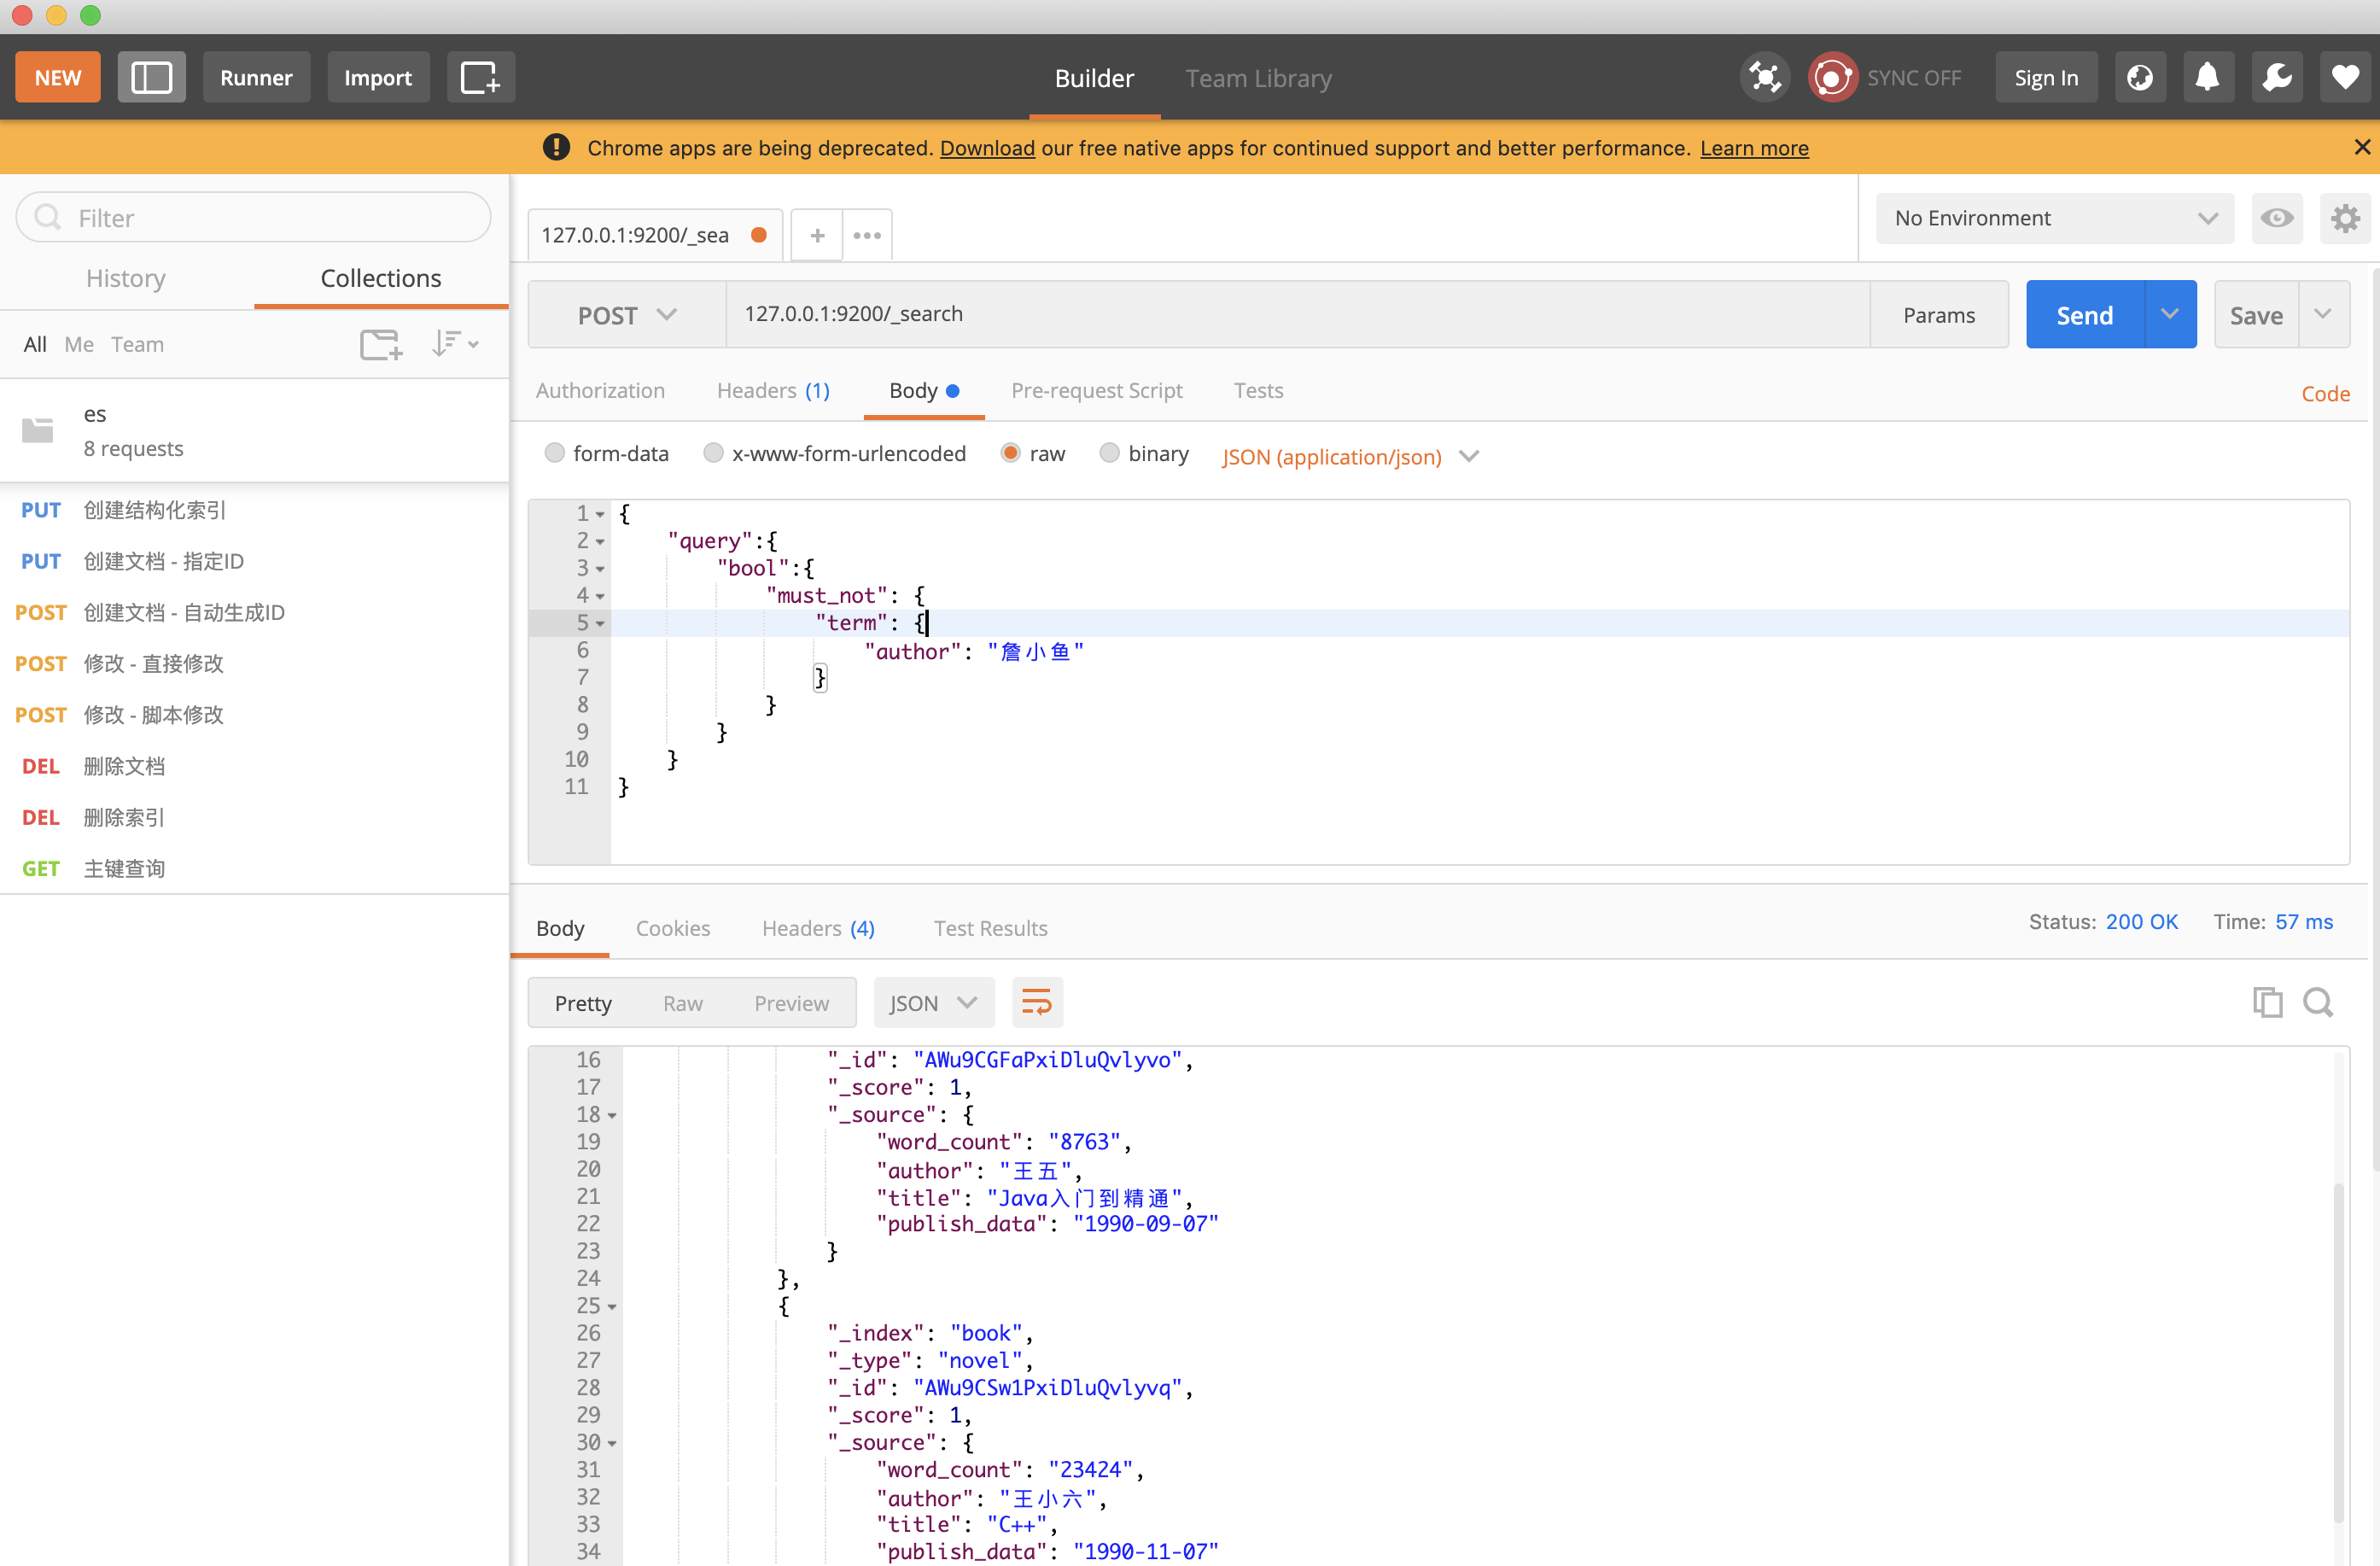This screenshot has width=2380, height=1566.
Task: Select the binary body option
Action: (1109, 454)
